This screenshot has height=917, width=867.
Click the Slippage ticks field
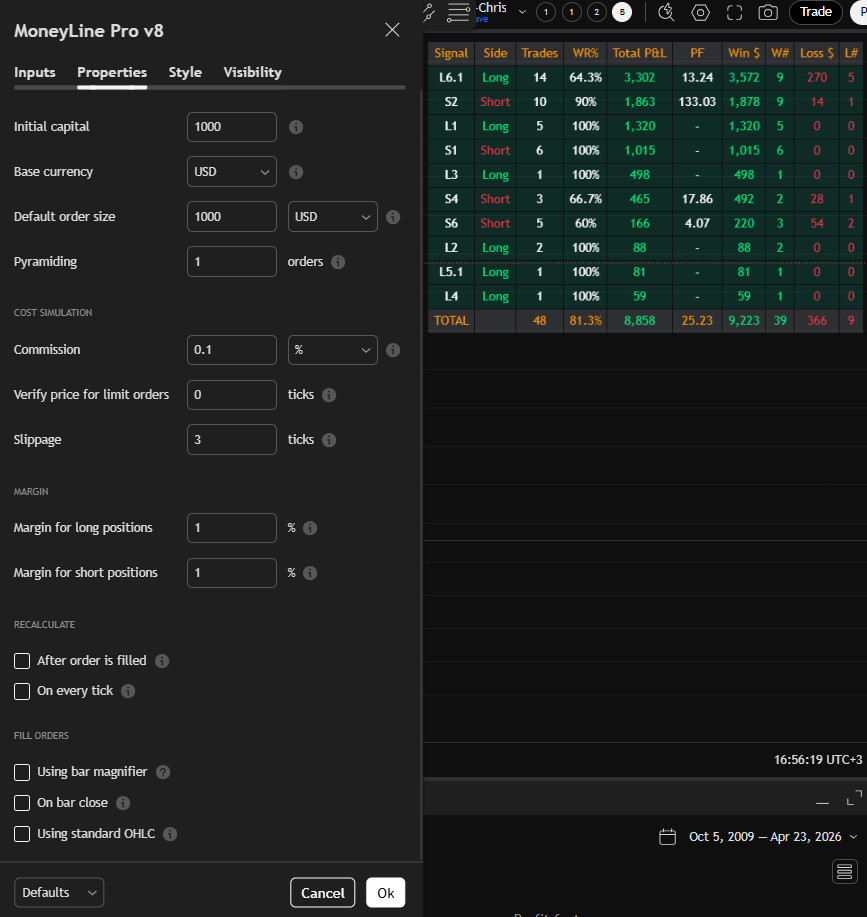232,440
